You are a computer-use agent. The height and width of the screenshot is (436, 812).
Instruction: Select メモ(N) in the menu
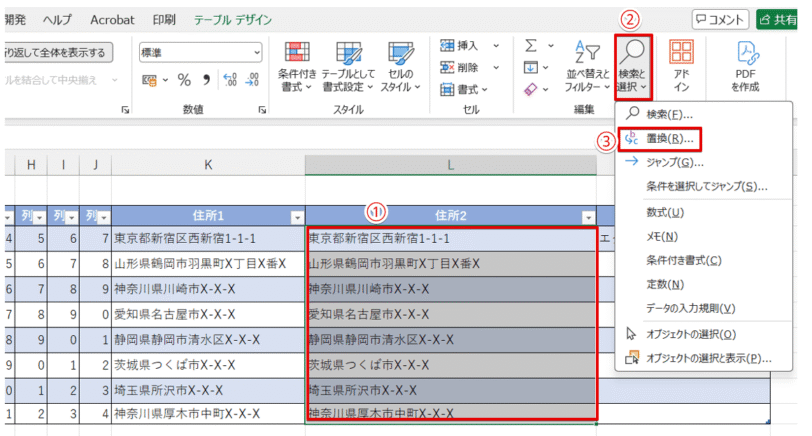tap(703, 237)
